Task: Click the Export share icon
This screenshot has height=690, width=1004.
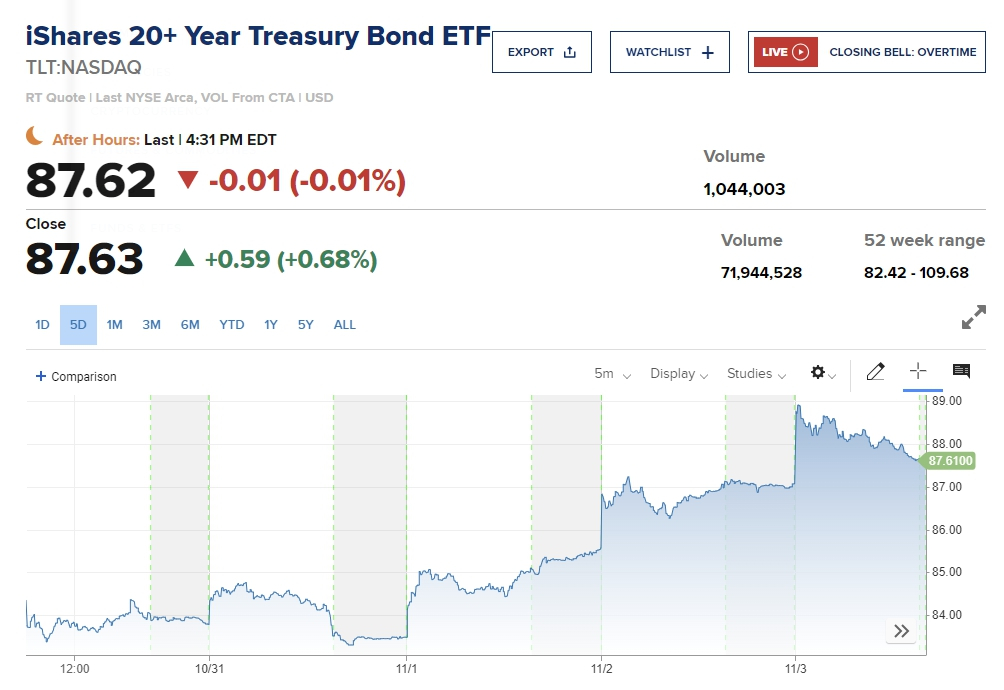Action: click(570, 52)
